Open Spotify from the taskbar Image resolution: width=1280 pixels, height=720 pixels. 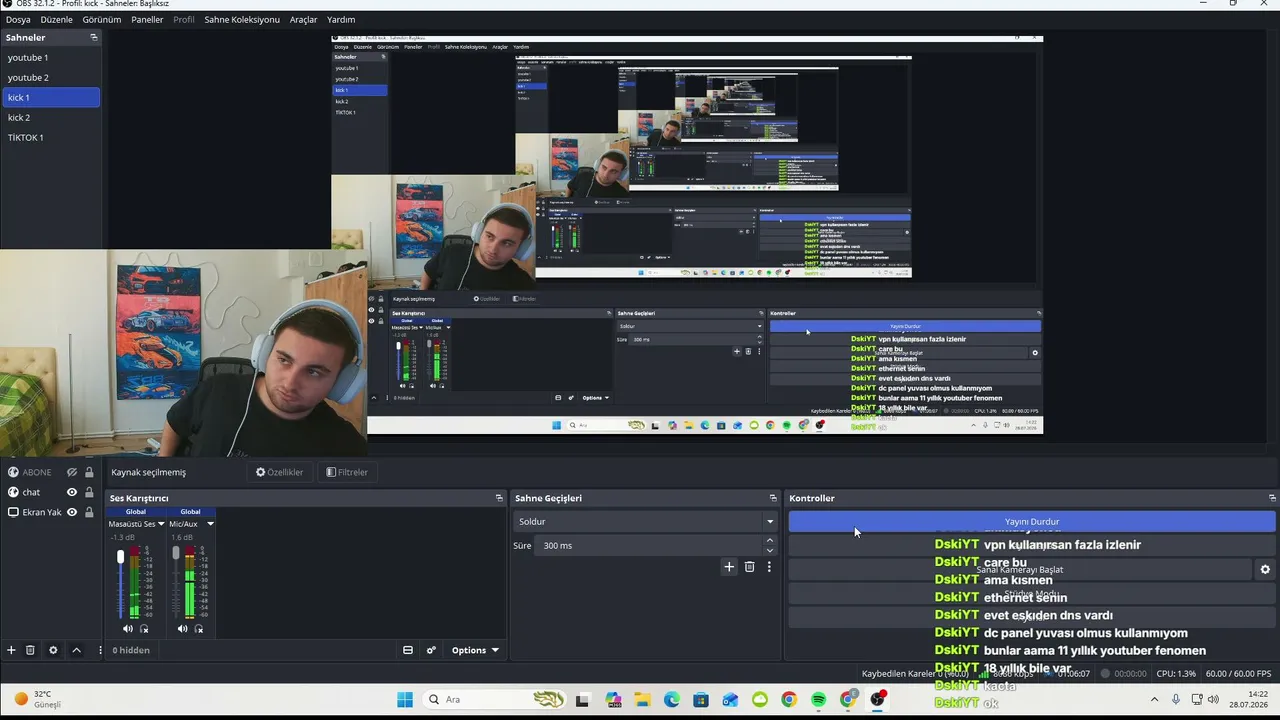coord(819,700)
